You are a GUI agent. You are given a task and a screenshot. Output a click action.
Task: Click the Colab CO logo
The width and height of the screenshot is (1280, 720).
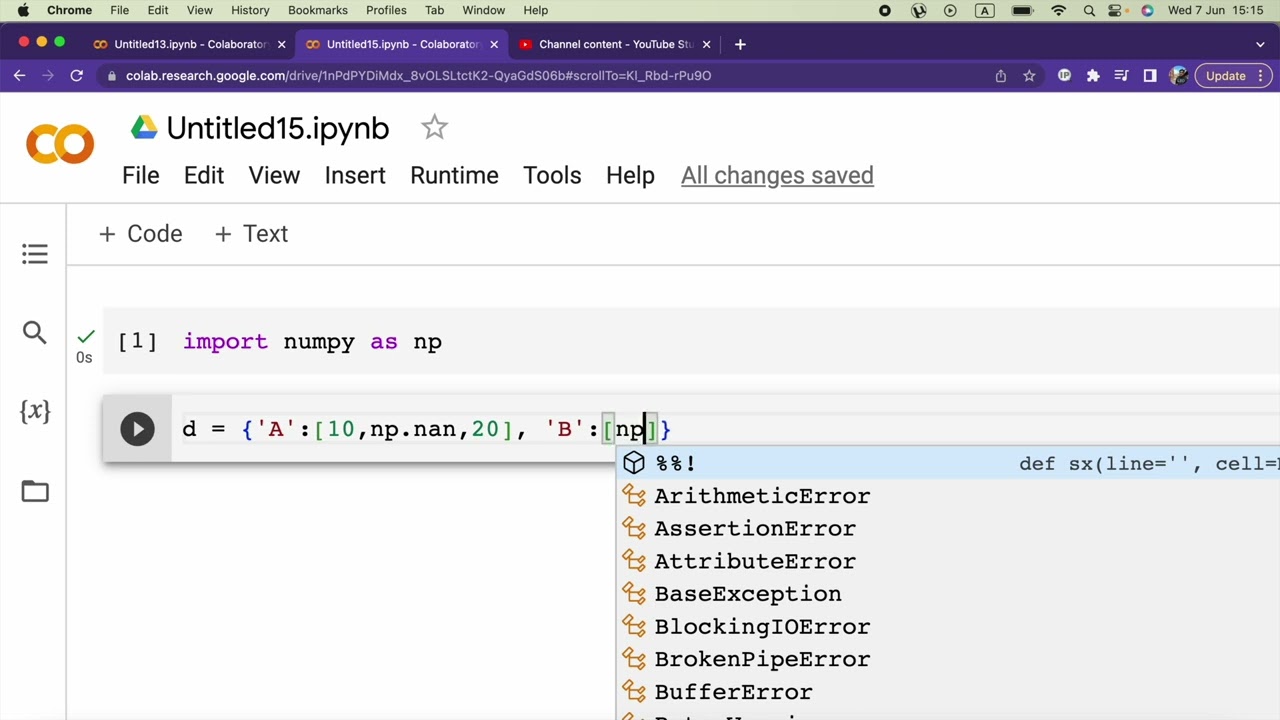[x=60, y=145]
